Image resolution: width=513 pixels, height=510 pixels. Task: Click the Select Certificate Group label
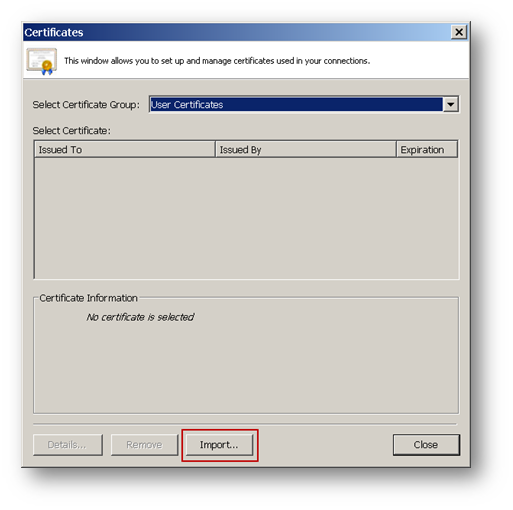click(86, 105)
